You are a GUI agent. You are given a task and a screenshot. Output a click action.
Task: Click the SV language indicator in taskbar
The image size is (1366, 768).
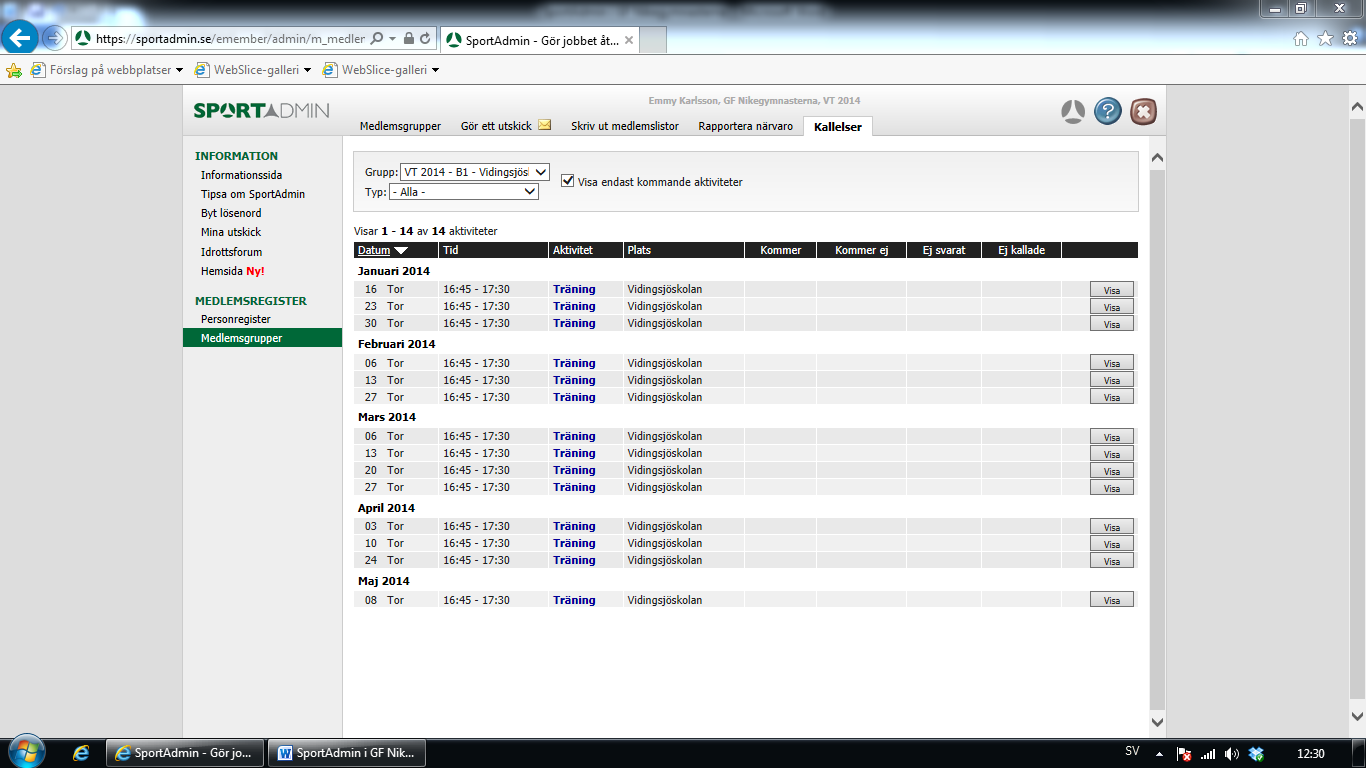tap(1132, 752)
